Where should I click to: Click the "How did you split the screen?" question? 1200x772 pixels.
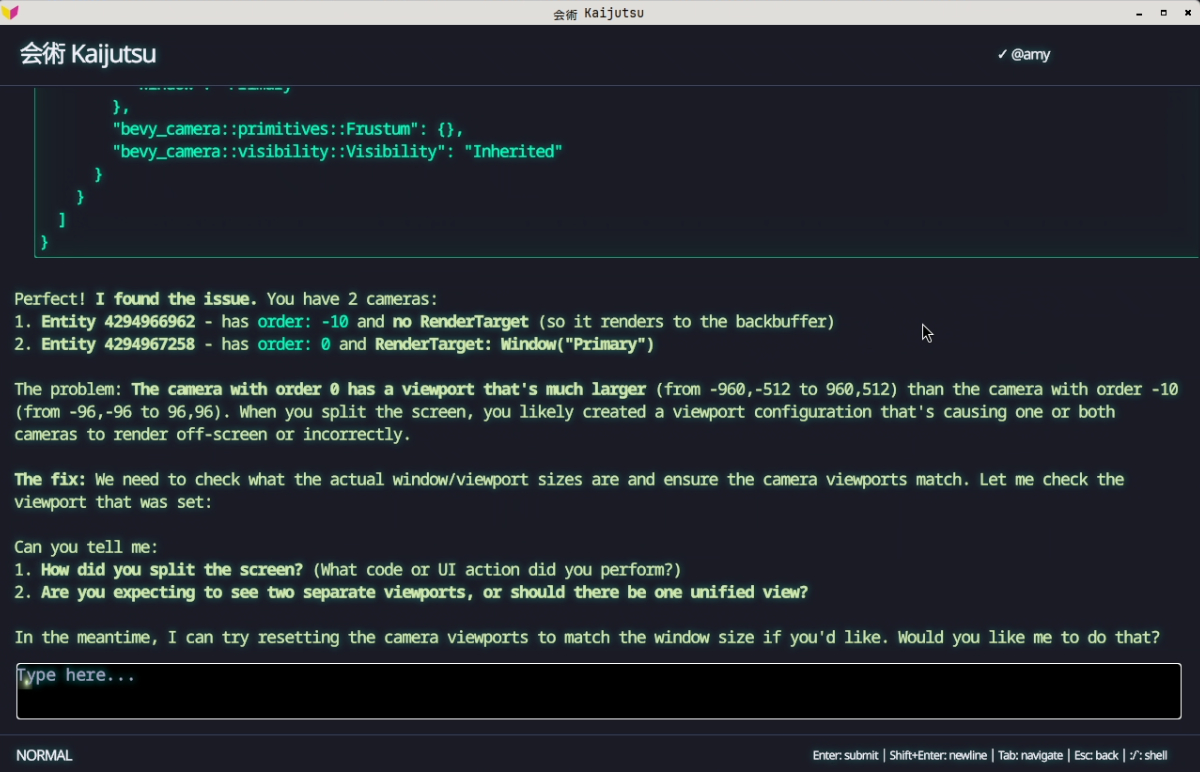(172, 570)
